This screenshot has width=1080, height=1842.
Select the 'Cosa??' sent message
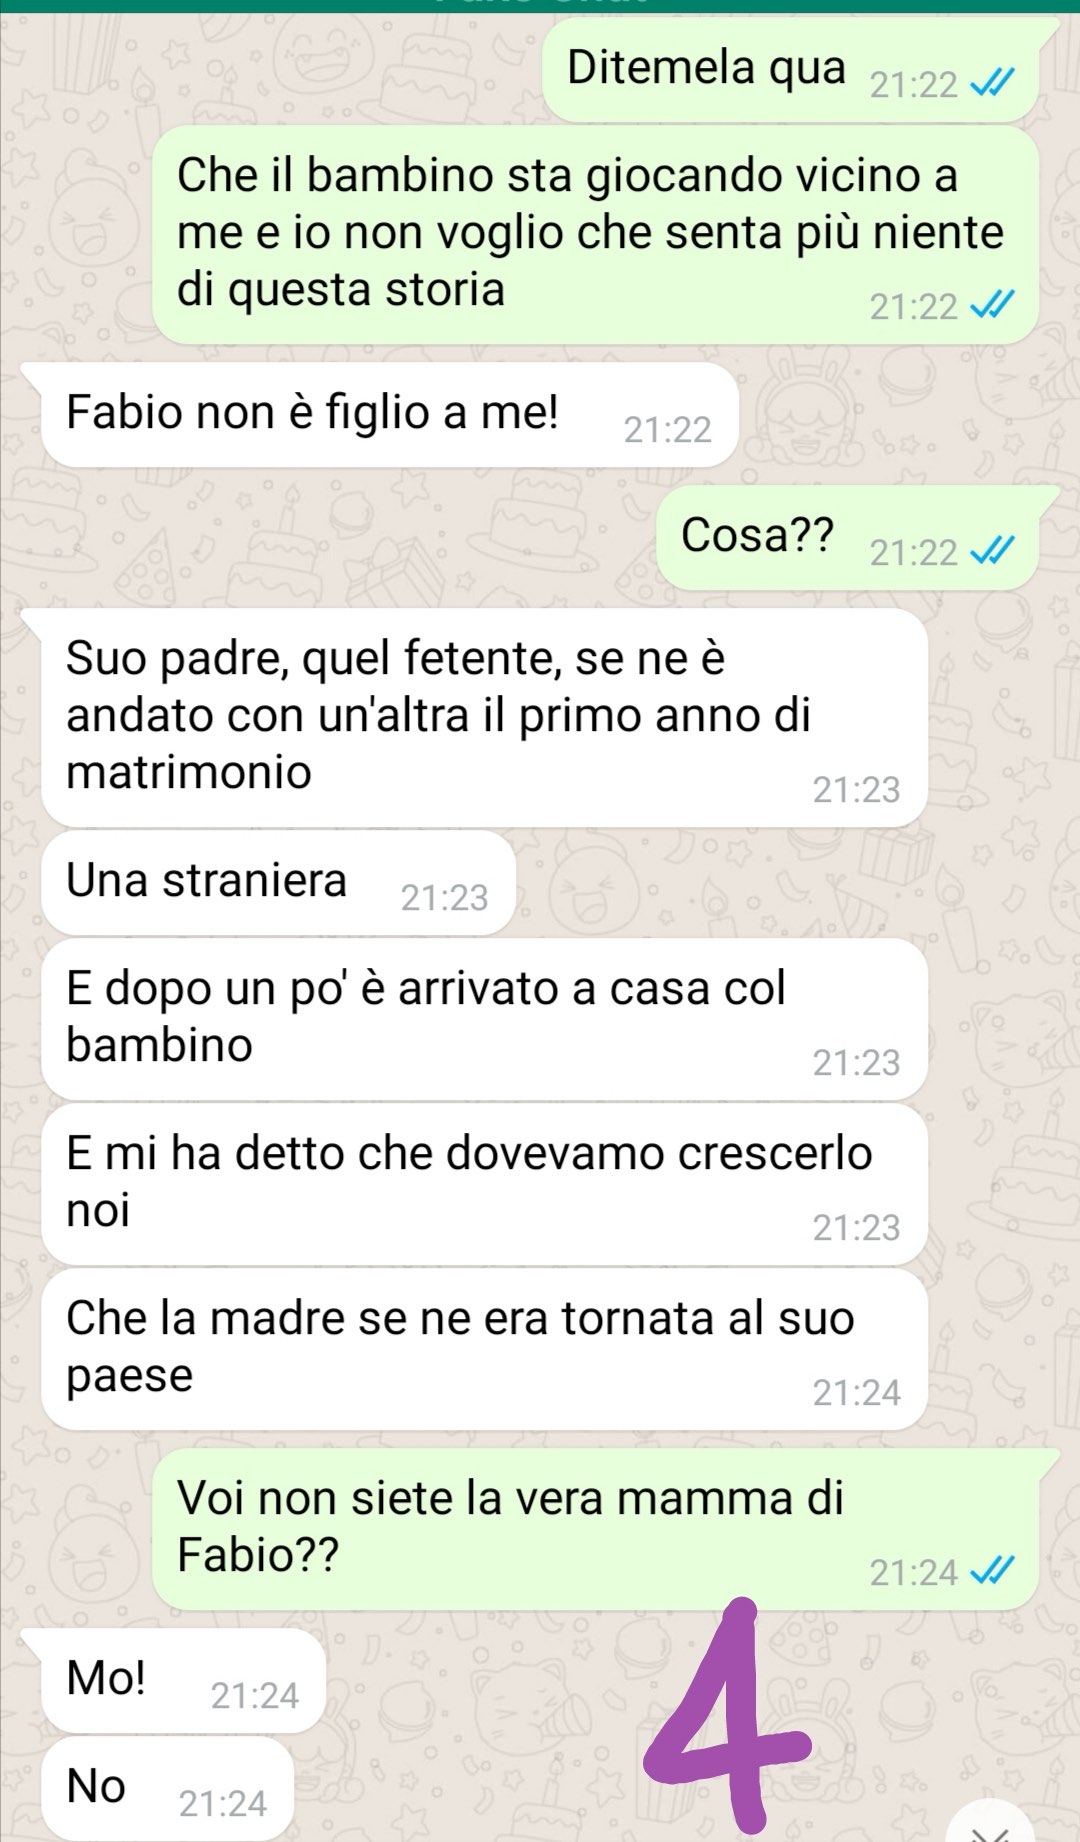pyautogui.click(x=848, y=538)
